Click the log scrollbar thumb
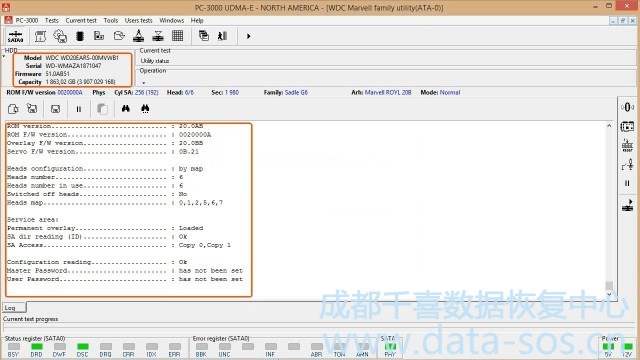The height and width of the screenshot is (360, 640). pos(609,284)
